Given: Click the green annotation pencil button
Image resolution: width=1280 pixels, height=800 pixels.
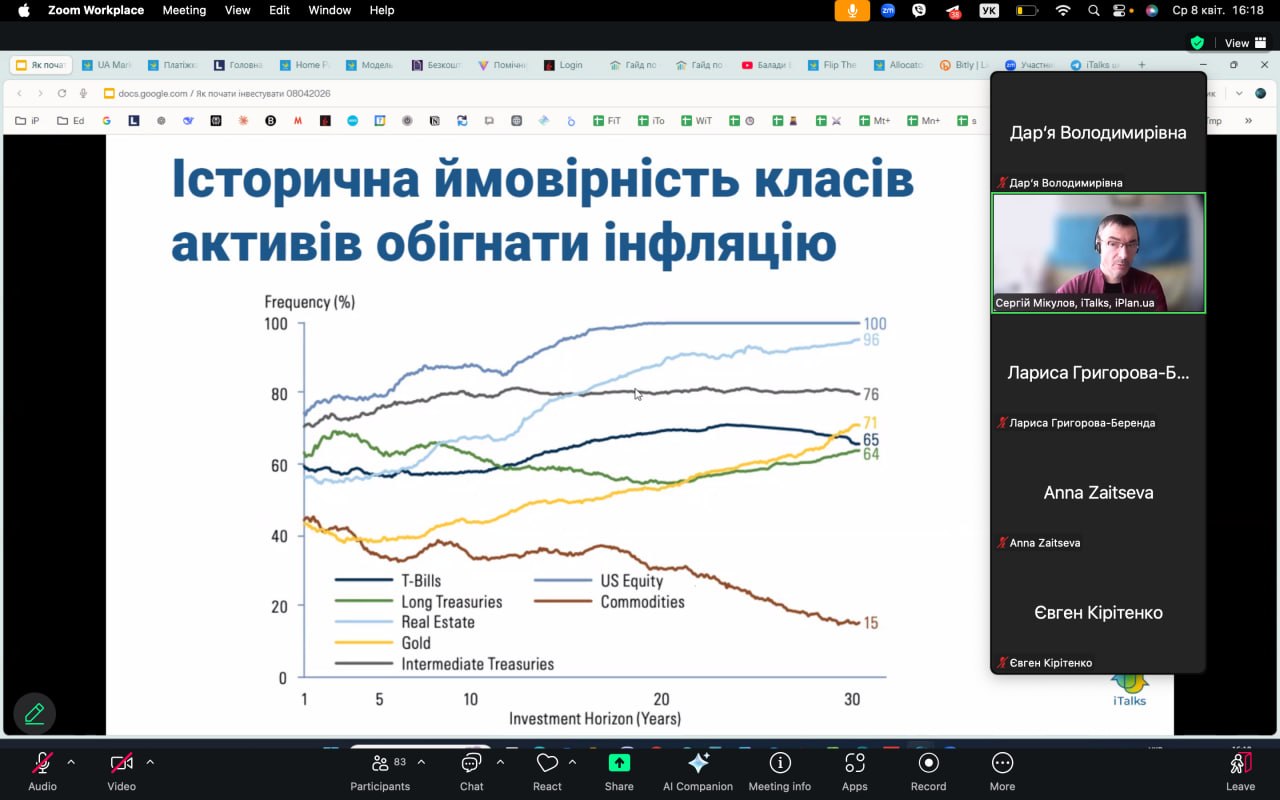Looking at the screenshot, I should 34,714.
